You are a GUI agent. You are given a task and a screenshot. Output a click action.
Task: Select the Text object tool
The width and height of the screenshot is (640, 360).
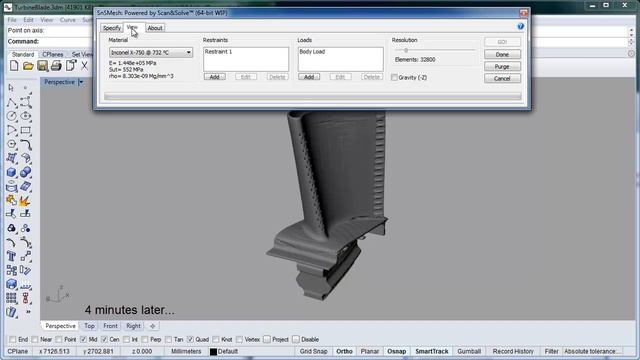coord(11,256)
